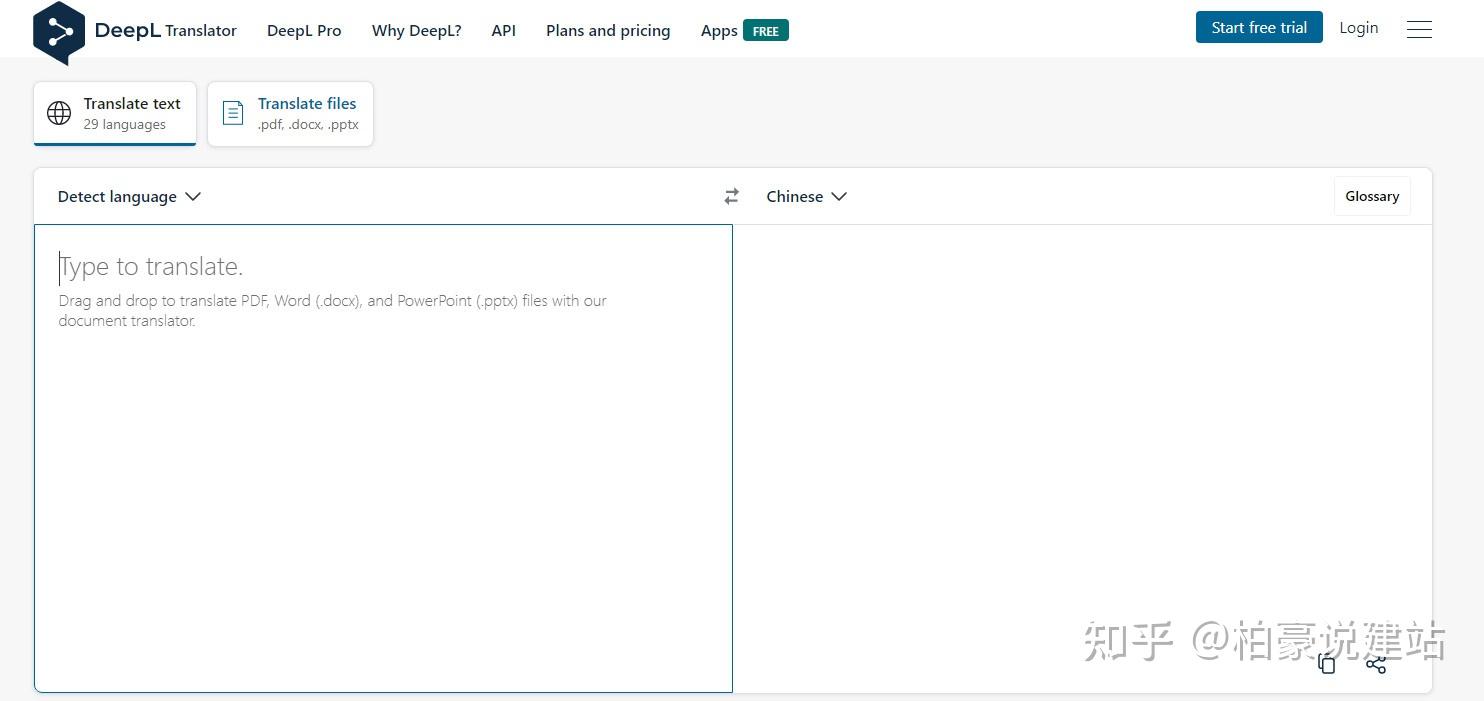The width and height of the screenshot is (1484, 701).
Task: Swap source and target languages icon
Action: (732, 197)
